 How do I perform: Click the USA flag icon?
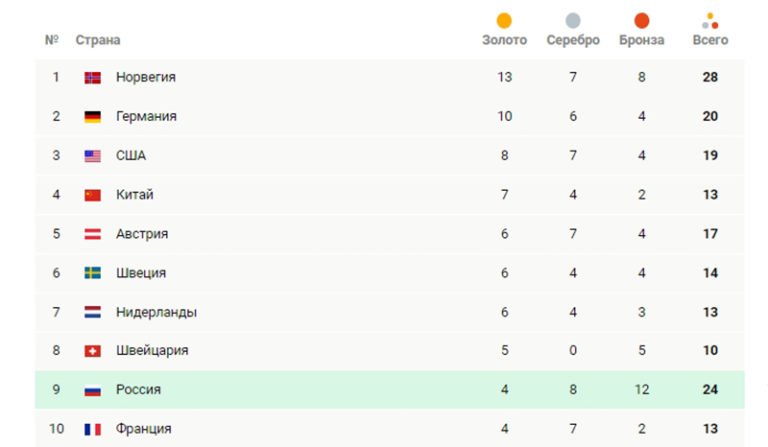click(93, 156)
